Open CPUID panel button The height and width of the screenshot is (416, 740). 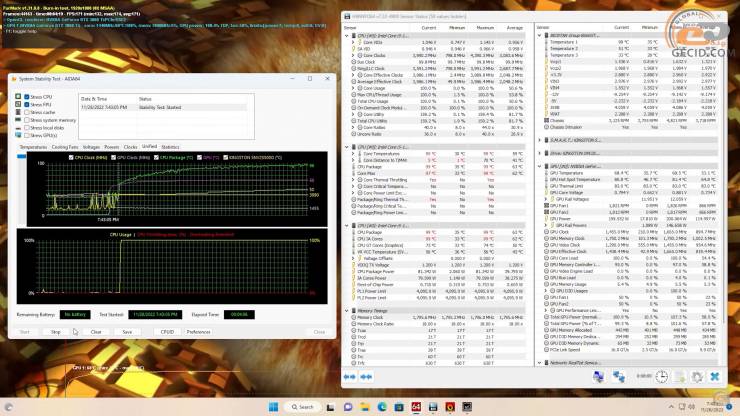click(x=167, y=332)
